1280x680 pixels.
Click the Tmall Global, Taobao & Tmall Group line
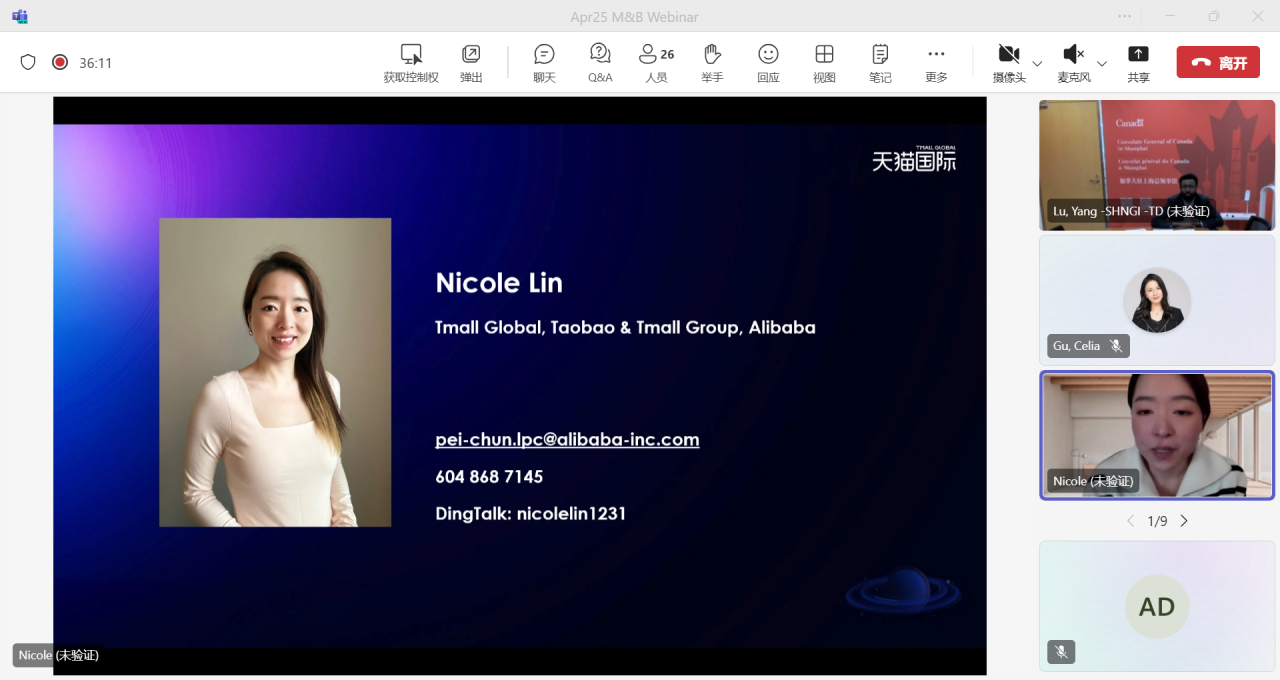tap(625, 328)
